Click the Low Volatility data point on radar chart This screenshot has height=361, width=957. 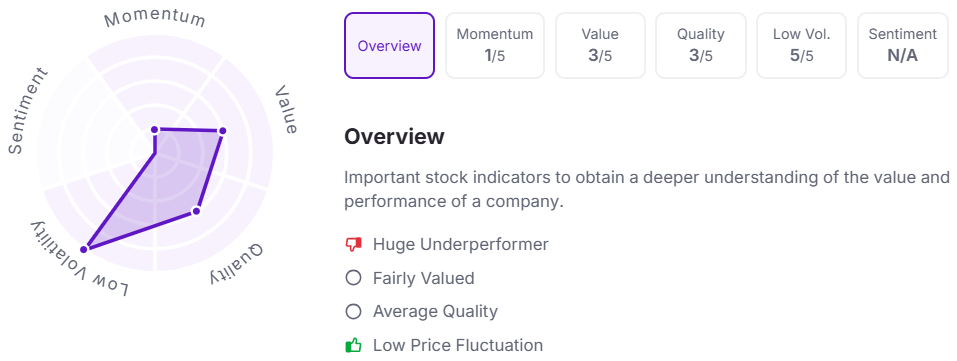click(86, 248)
